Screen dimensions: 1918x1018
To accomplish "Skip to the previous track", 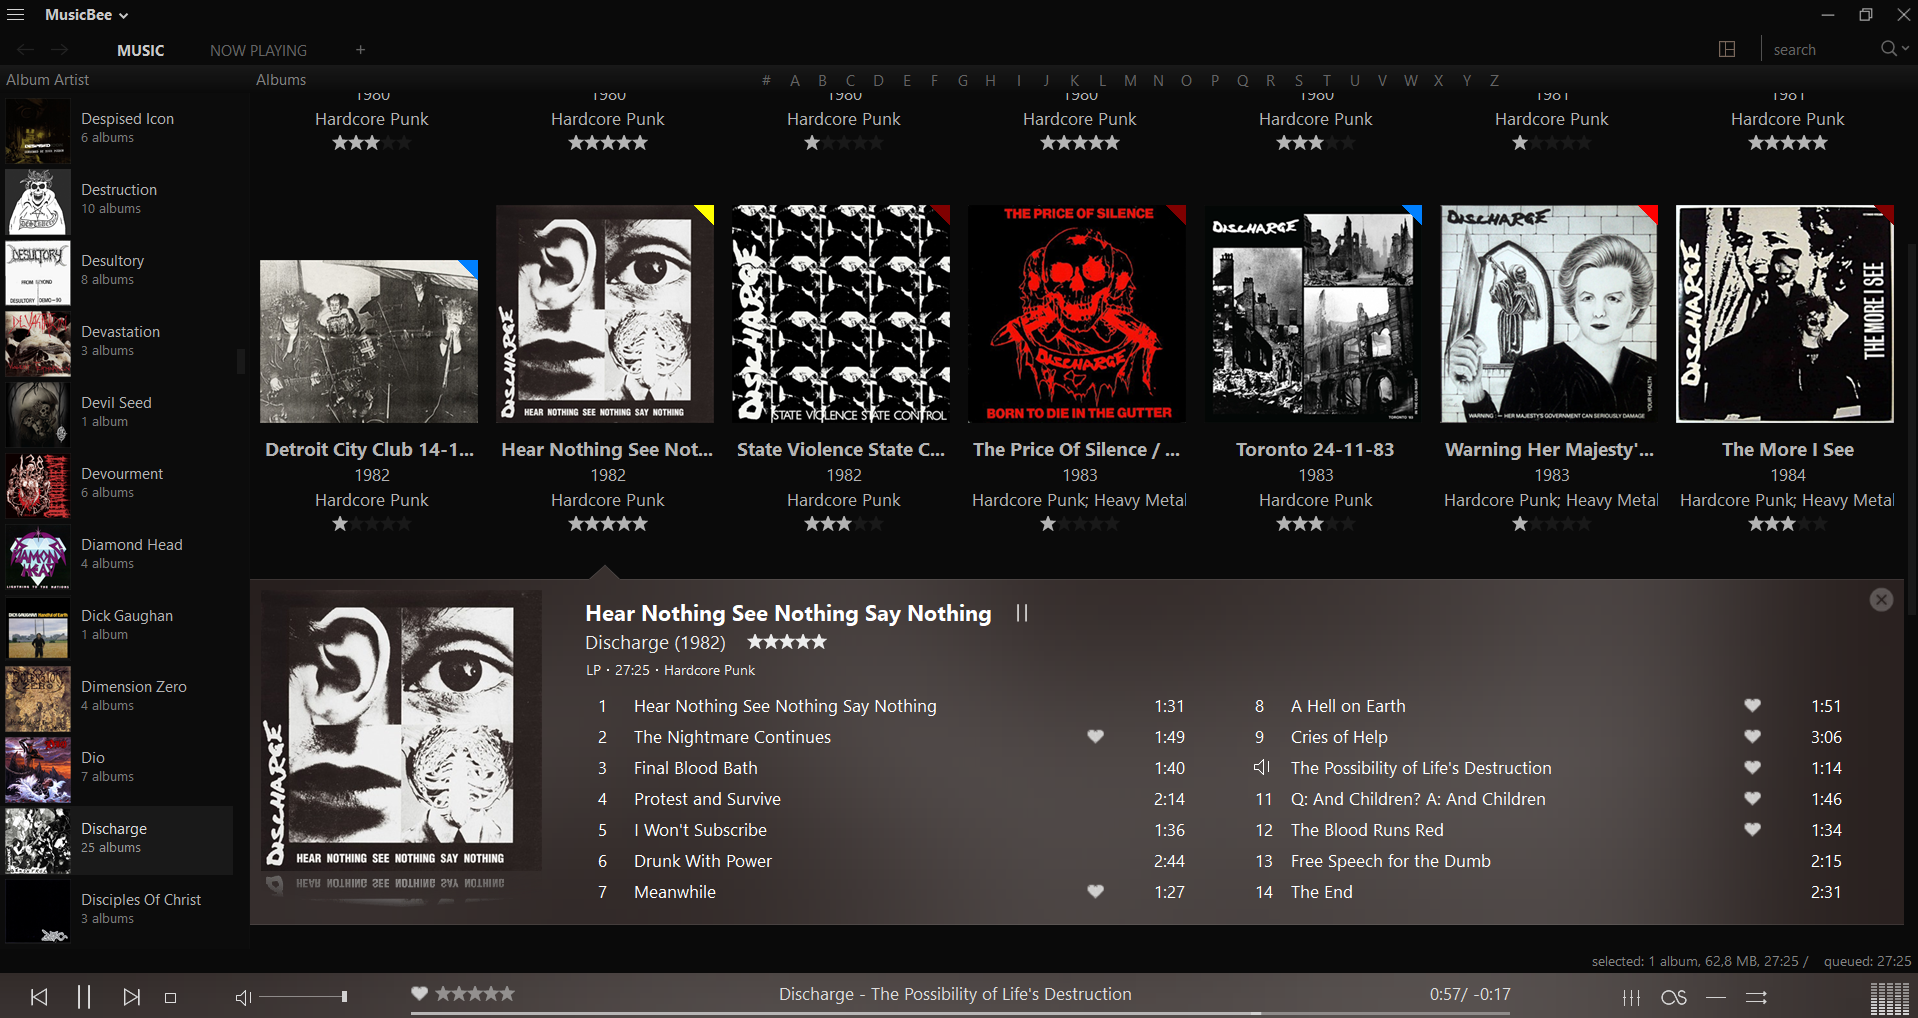I will [39, 997].
